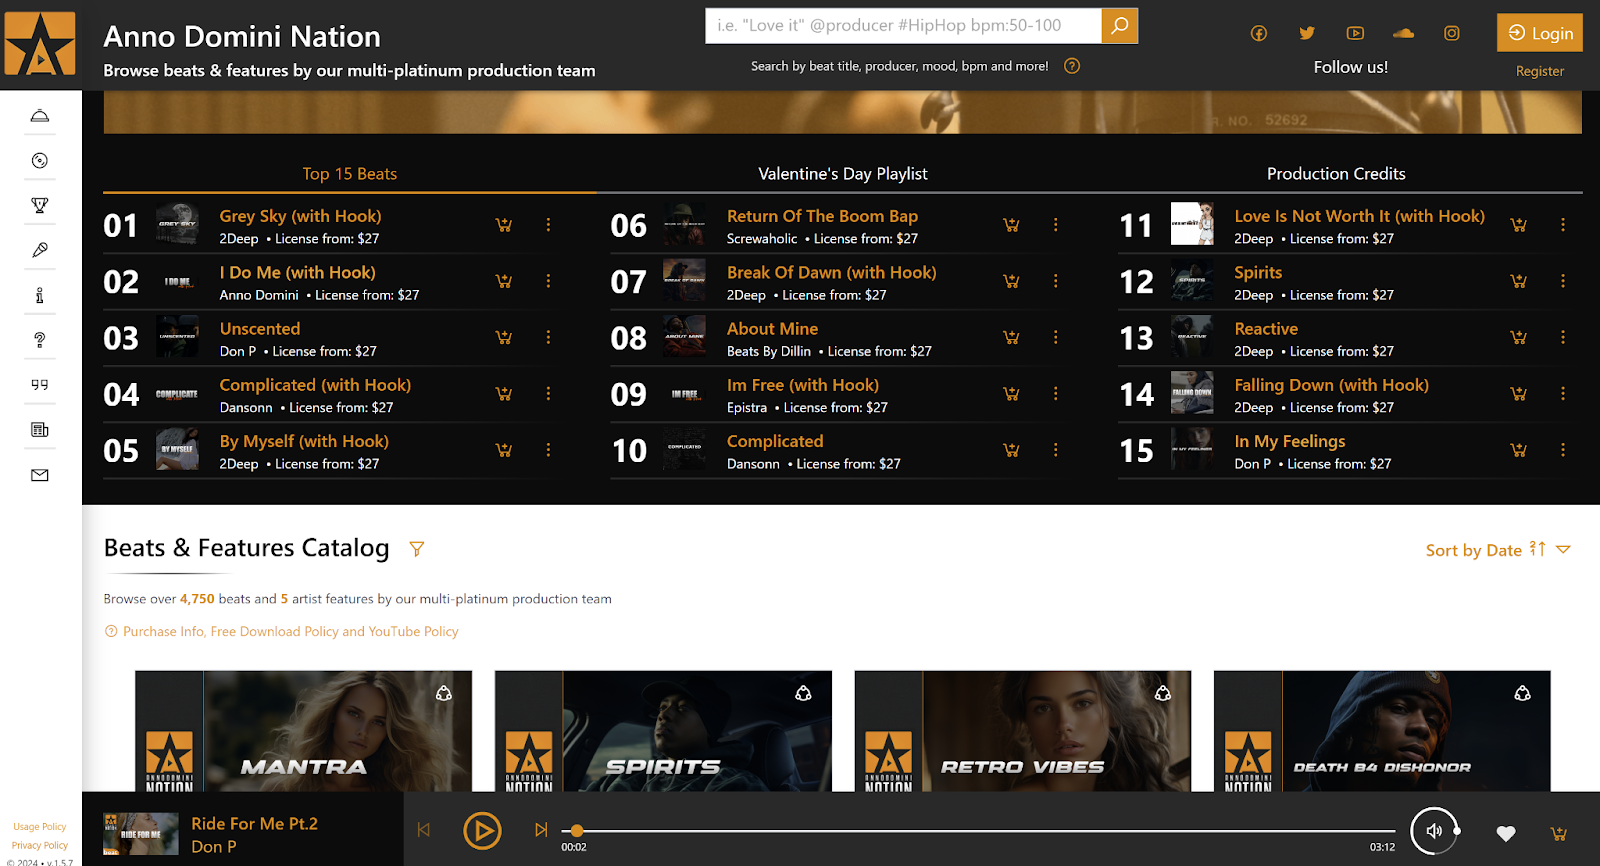The image size is (1600, 866).
Task: Open the SoundCloud social link
Action: (1403, 33)
